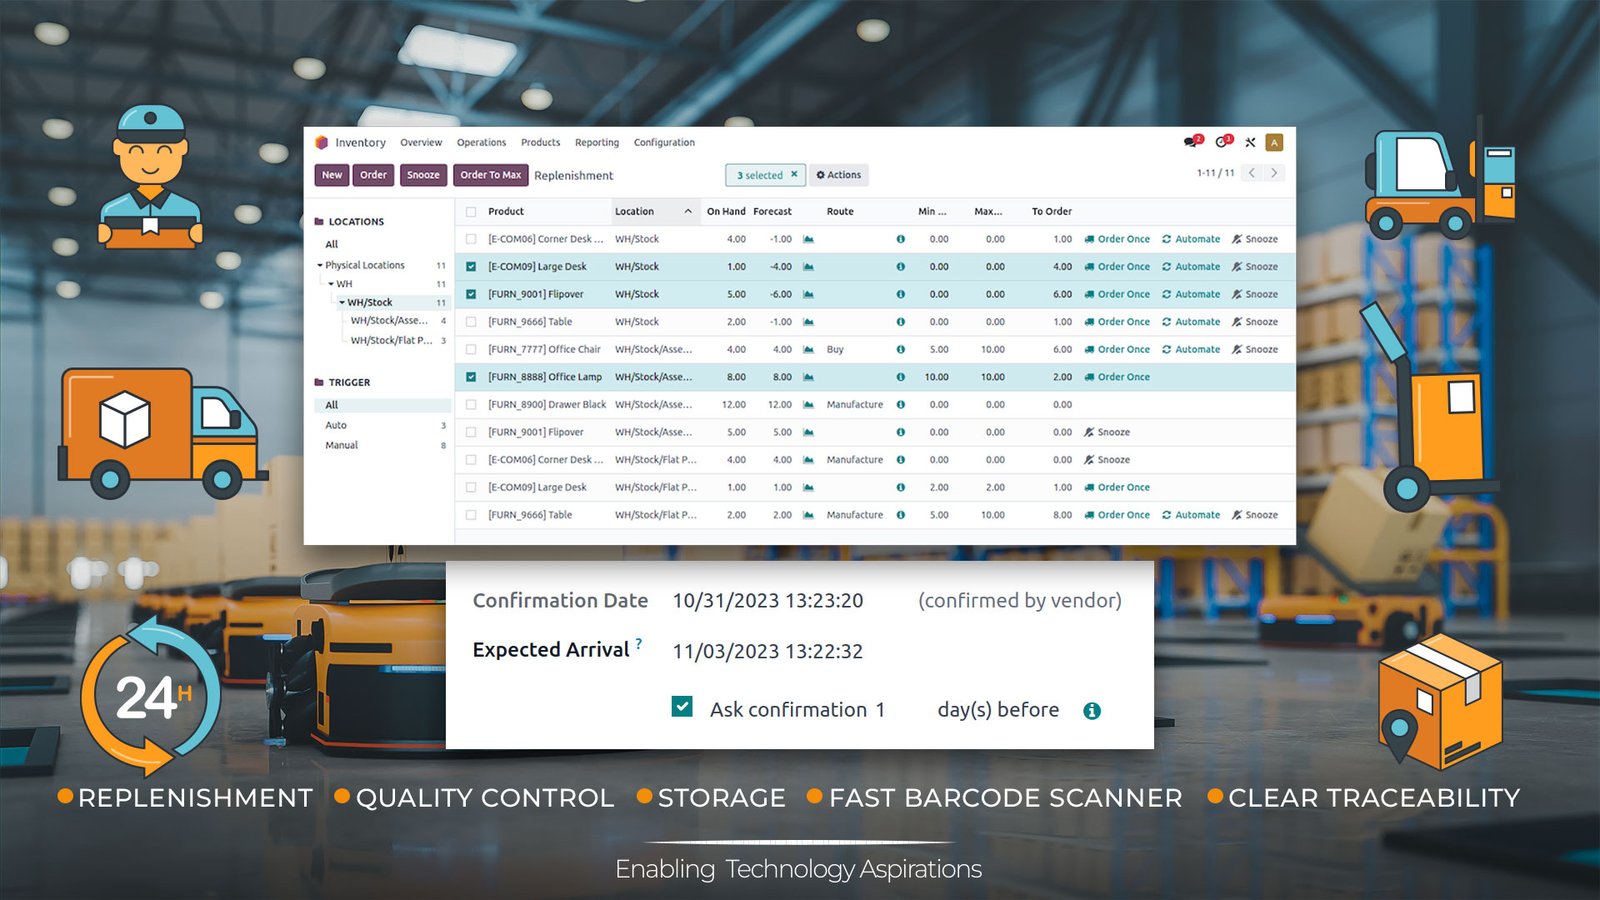Select the [FURN_9666] Table WH/Stock checkbox
Screen dimensions: 1600x900
(x=471, y=322)
